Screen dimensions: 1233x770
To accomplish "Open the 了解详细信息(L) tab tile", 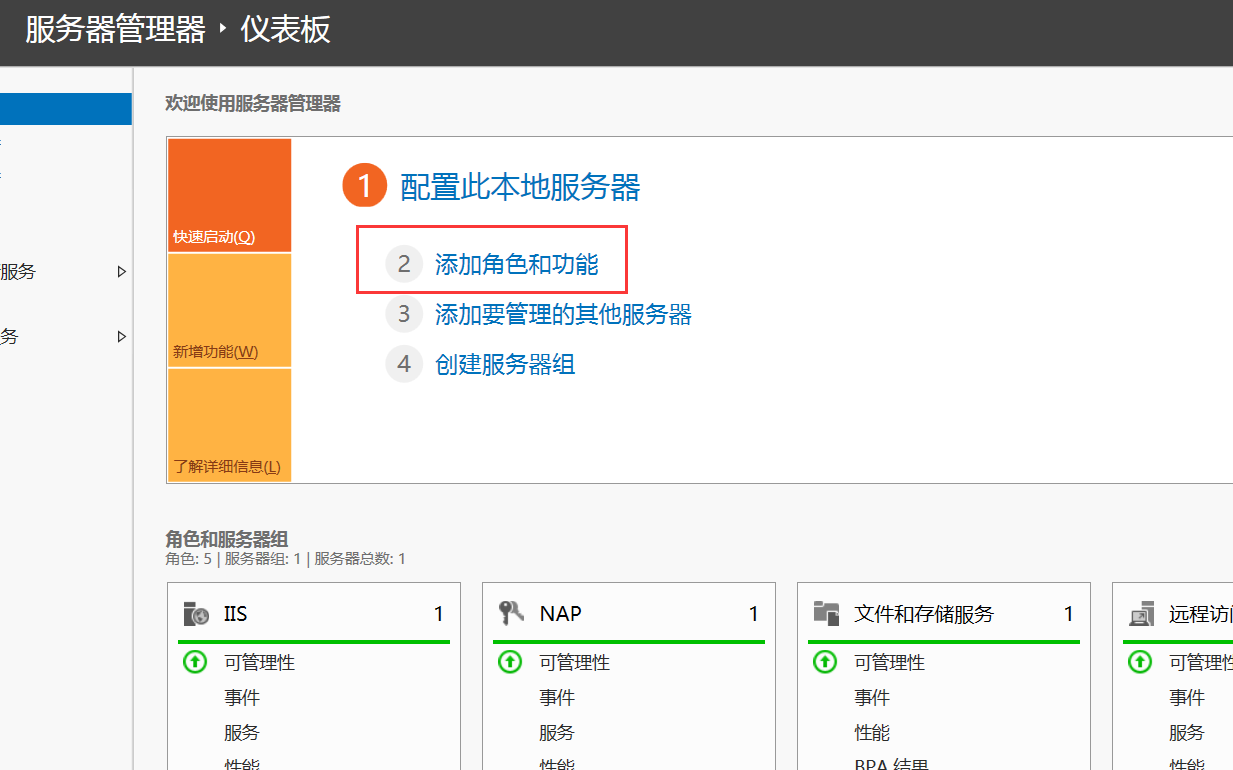I will pos(229,426).
